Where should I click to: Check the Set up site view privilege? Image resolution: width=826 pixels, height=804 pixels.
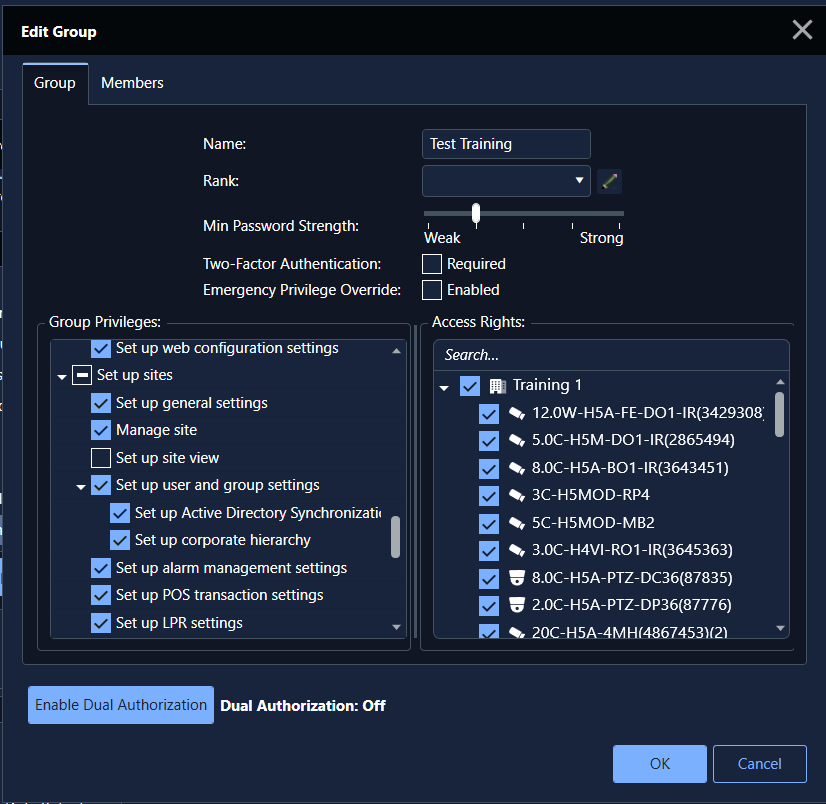click(101, 458)
